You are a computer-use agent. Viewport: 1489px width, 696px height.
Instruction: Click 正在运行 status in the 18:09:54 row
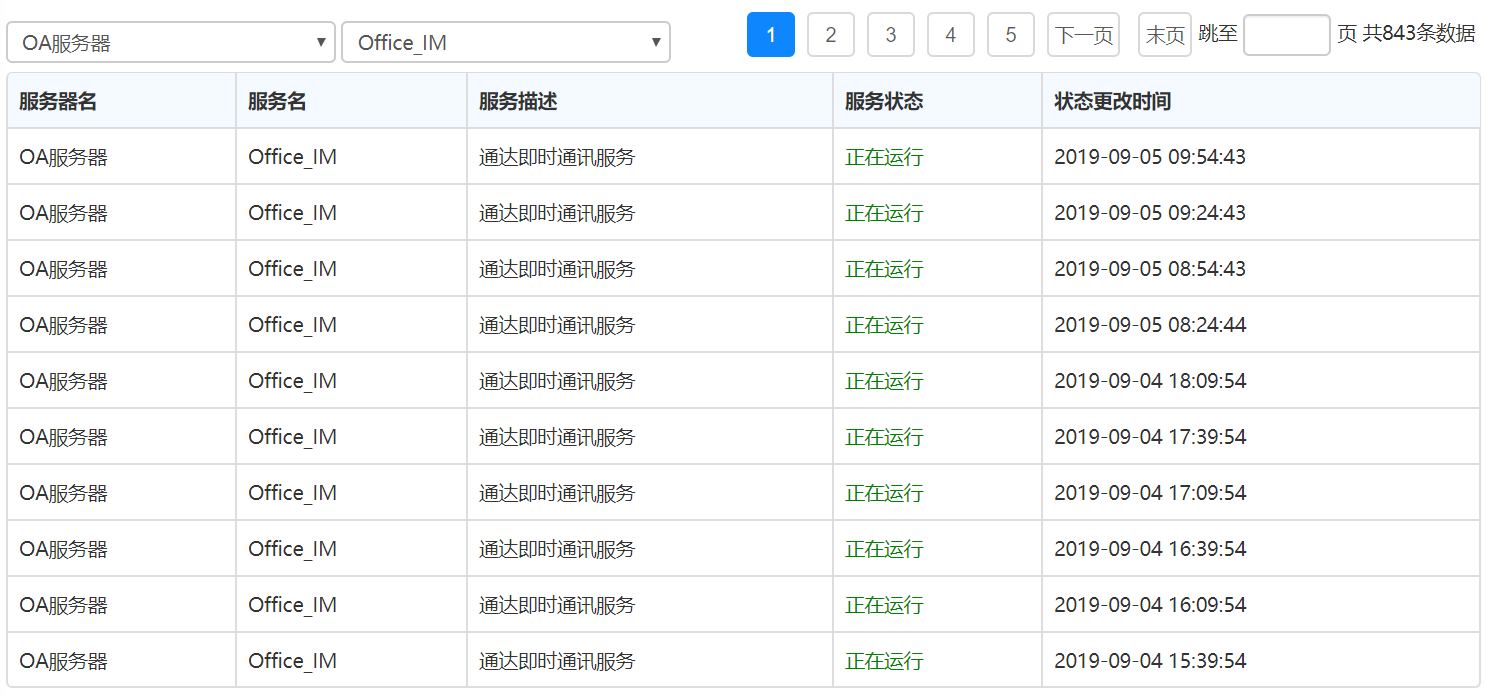click(884, 381)
